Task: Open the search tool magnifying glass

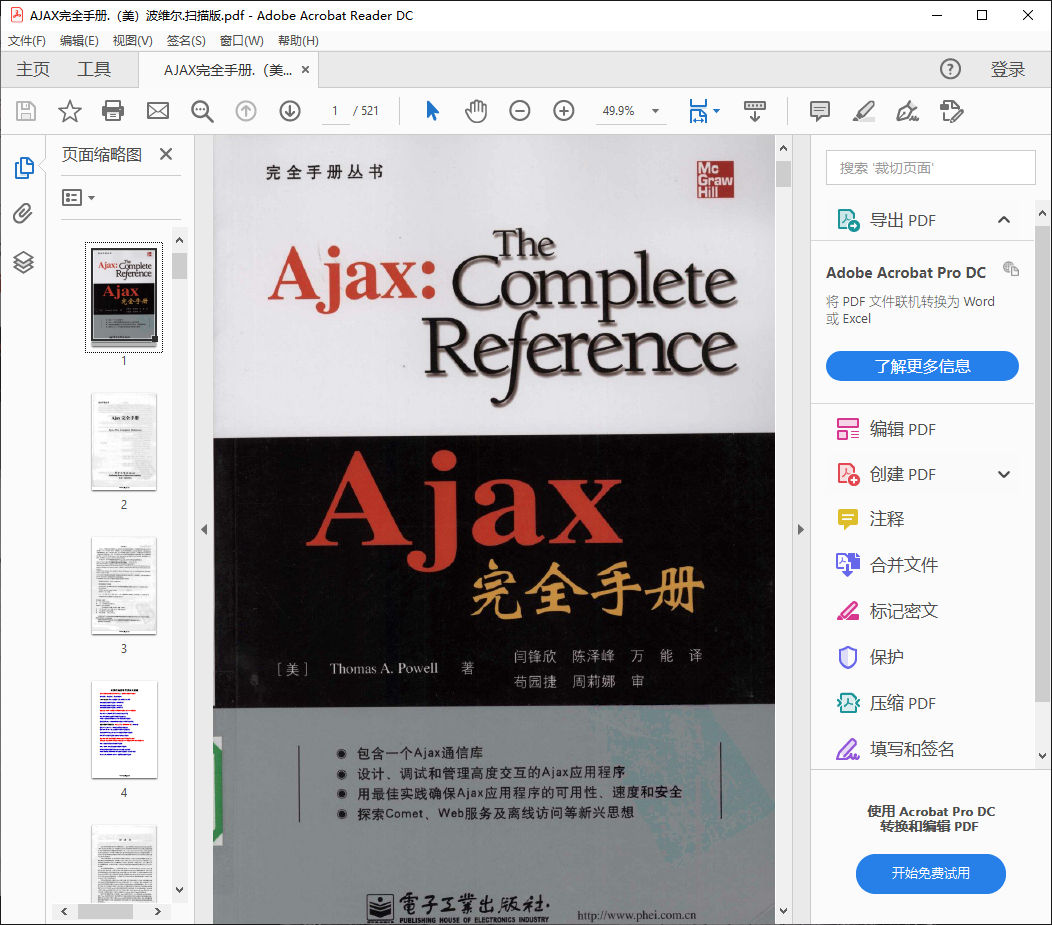Action: (x=202, y=111)
